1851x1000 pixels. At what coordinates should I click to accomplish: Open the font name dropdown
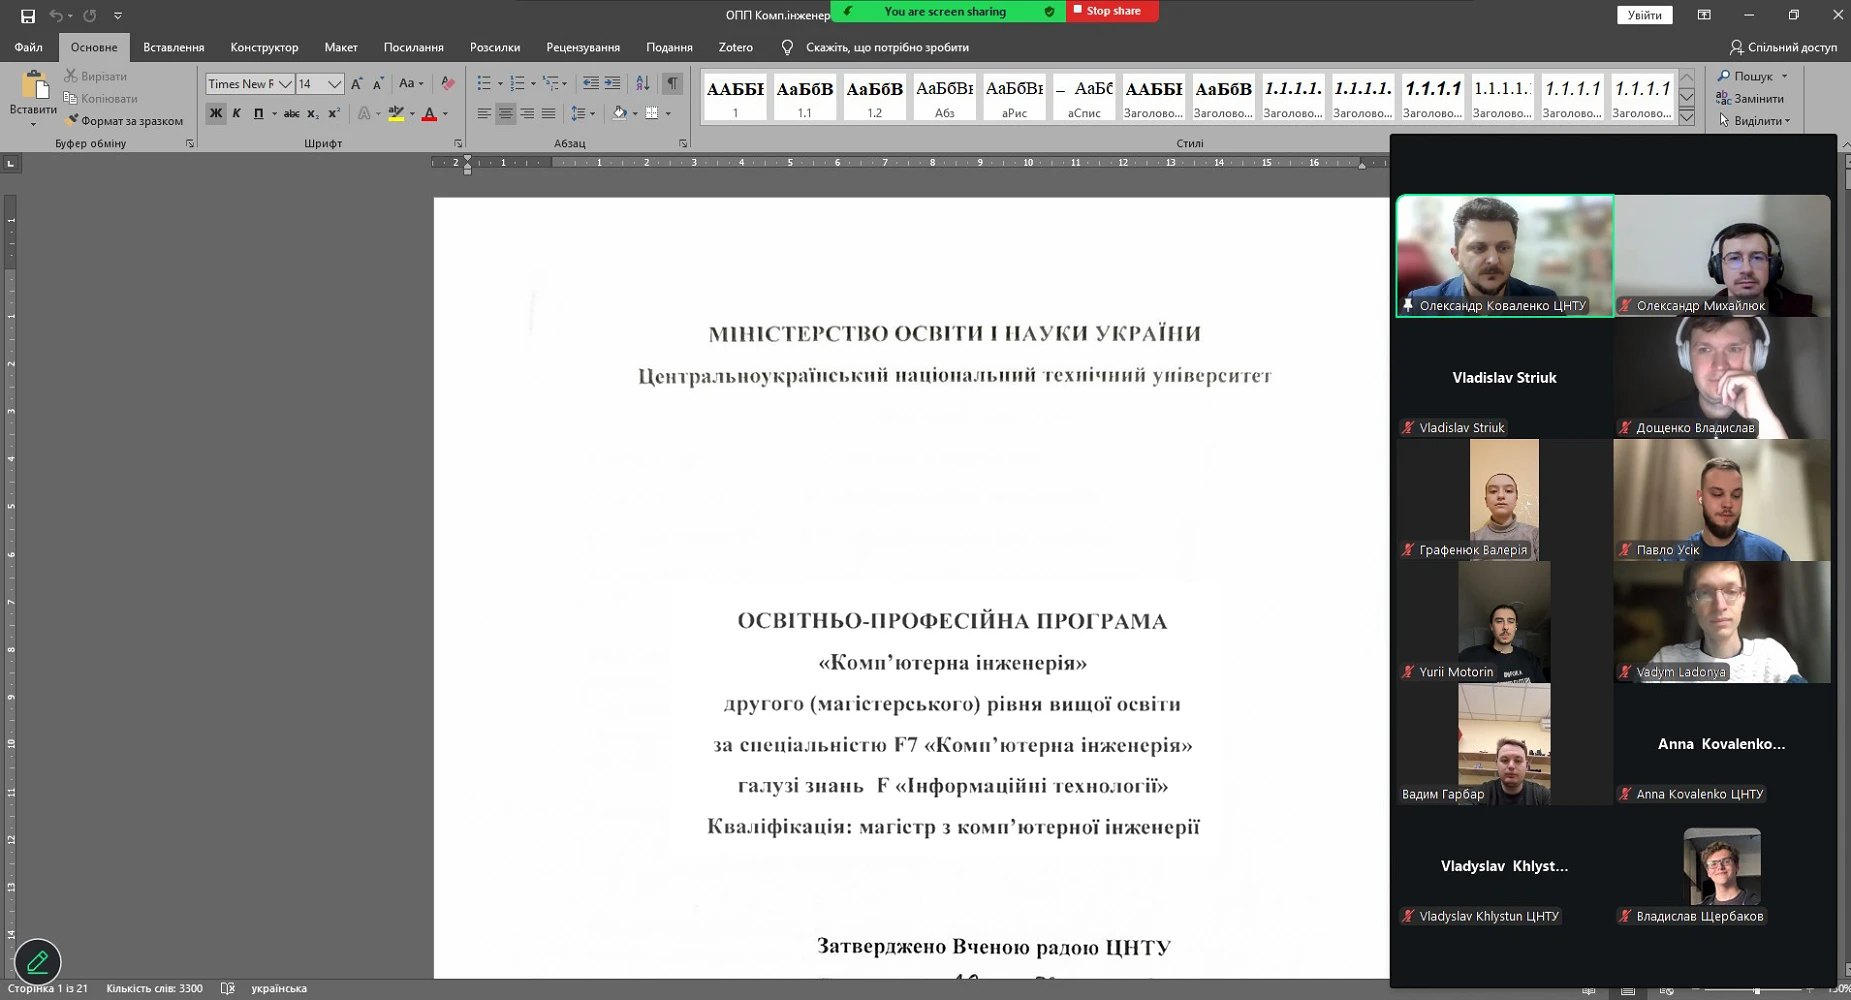click(285, 84)
